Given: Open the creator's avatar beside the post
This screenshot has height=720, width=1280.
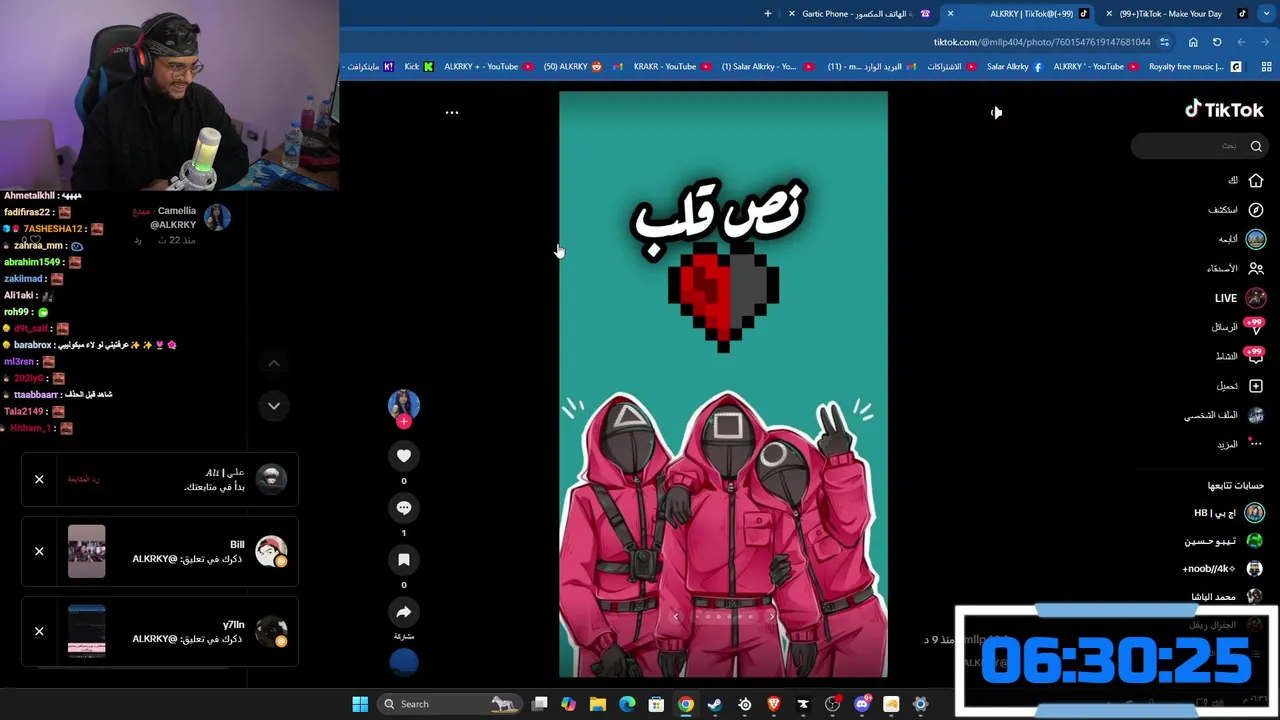Looking at the screenshot, I should click(x=404, y=404).
